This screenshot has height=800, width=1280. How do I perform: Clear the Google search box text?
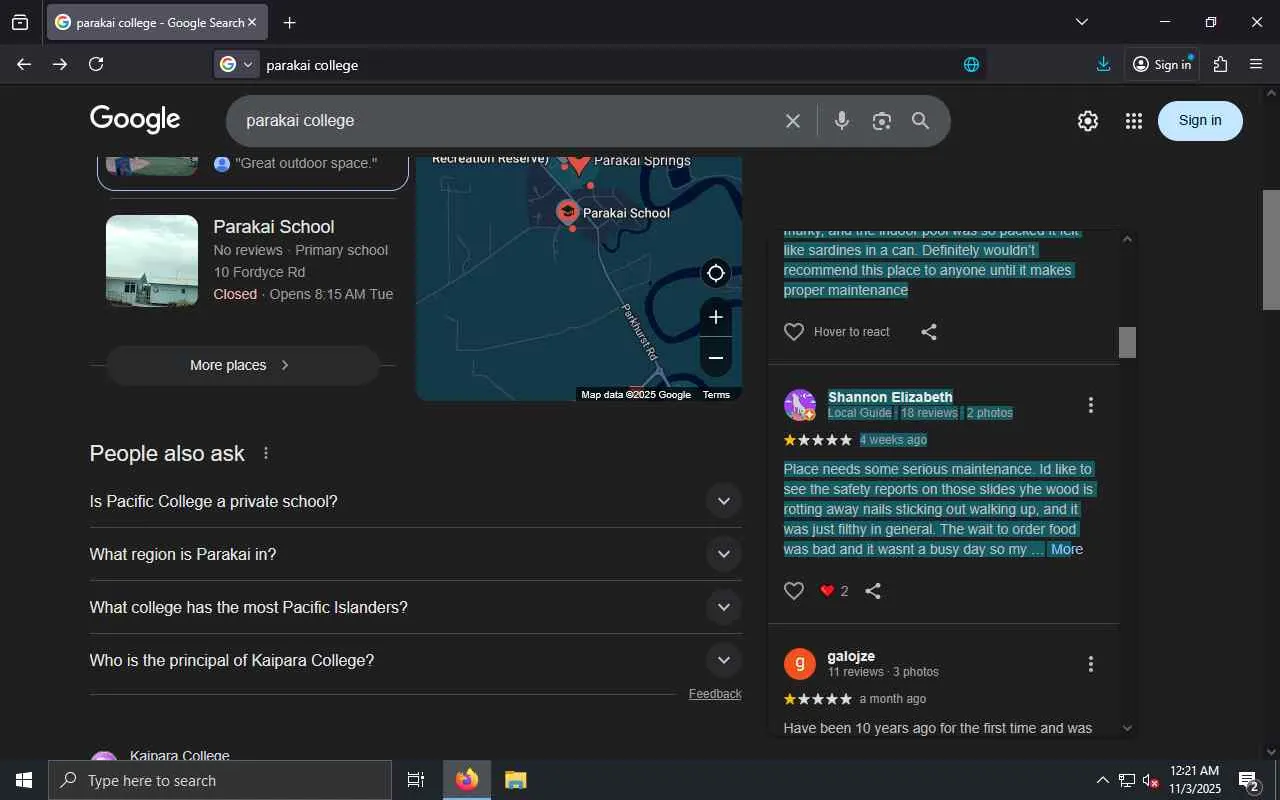793,121
